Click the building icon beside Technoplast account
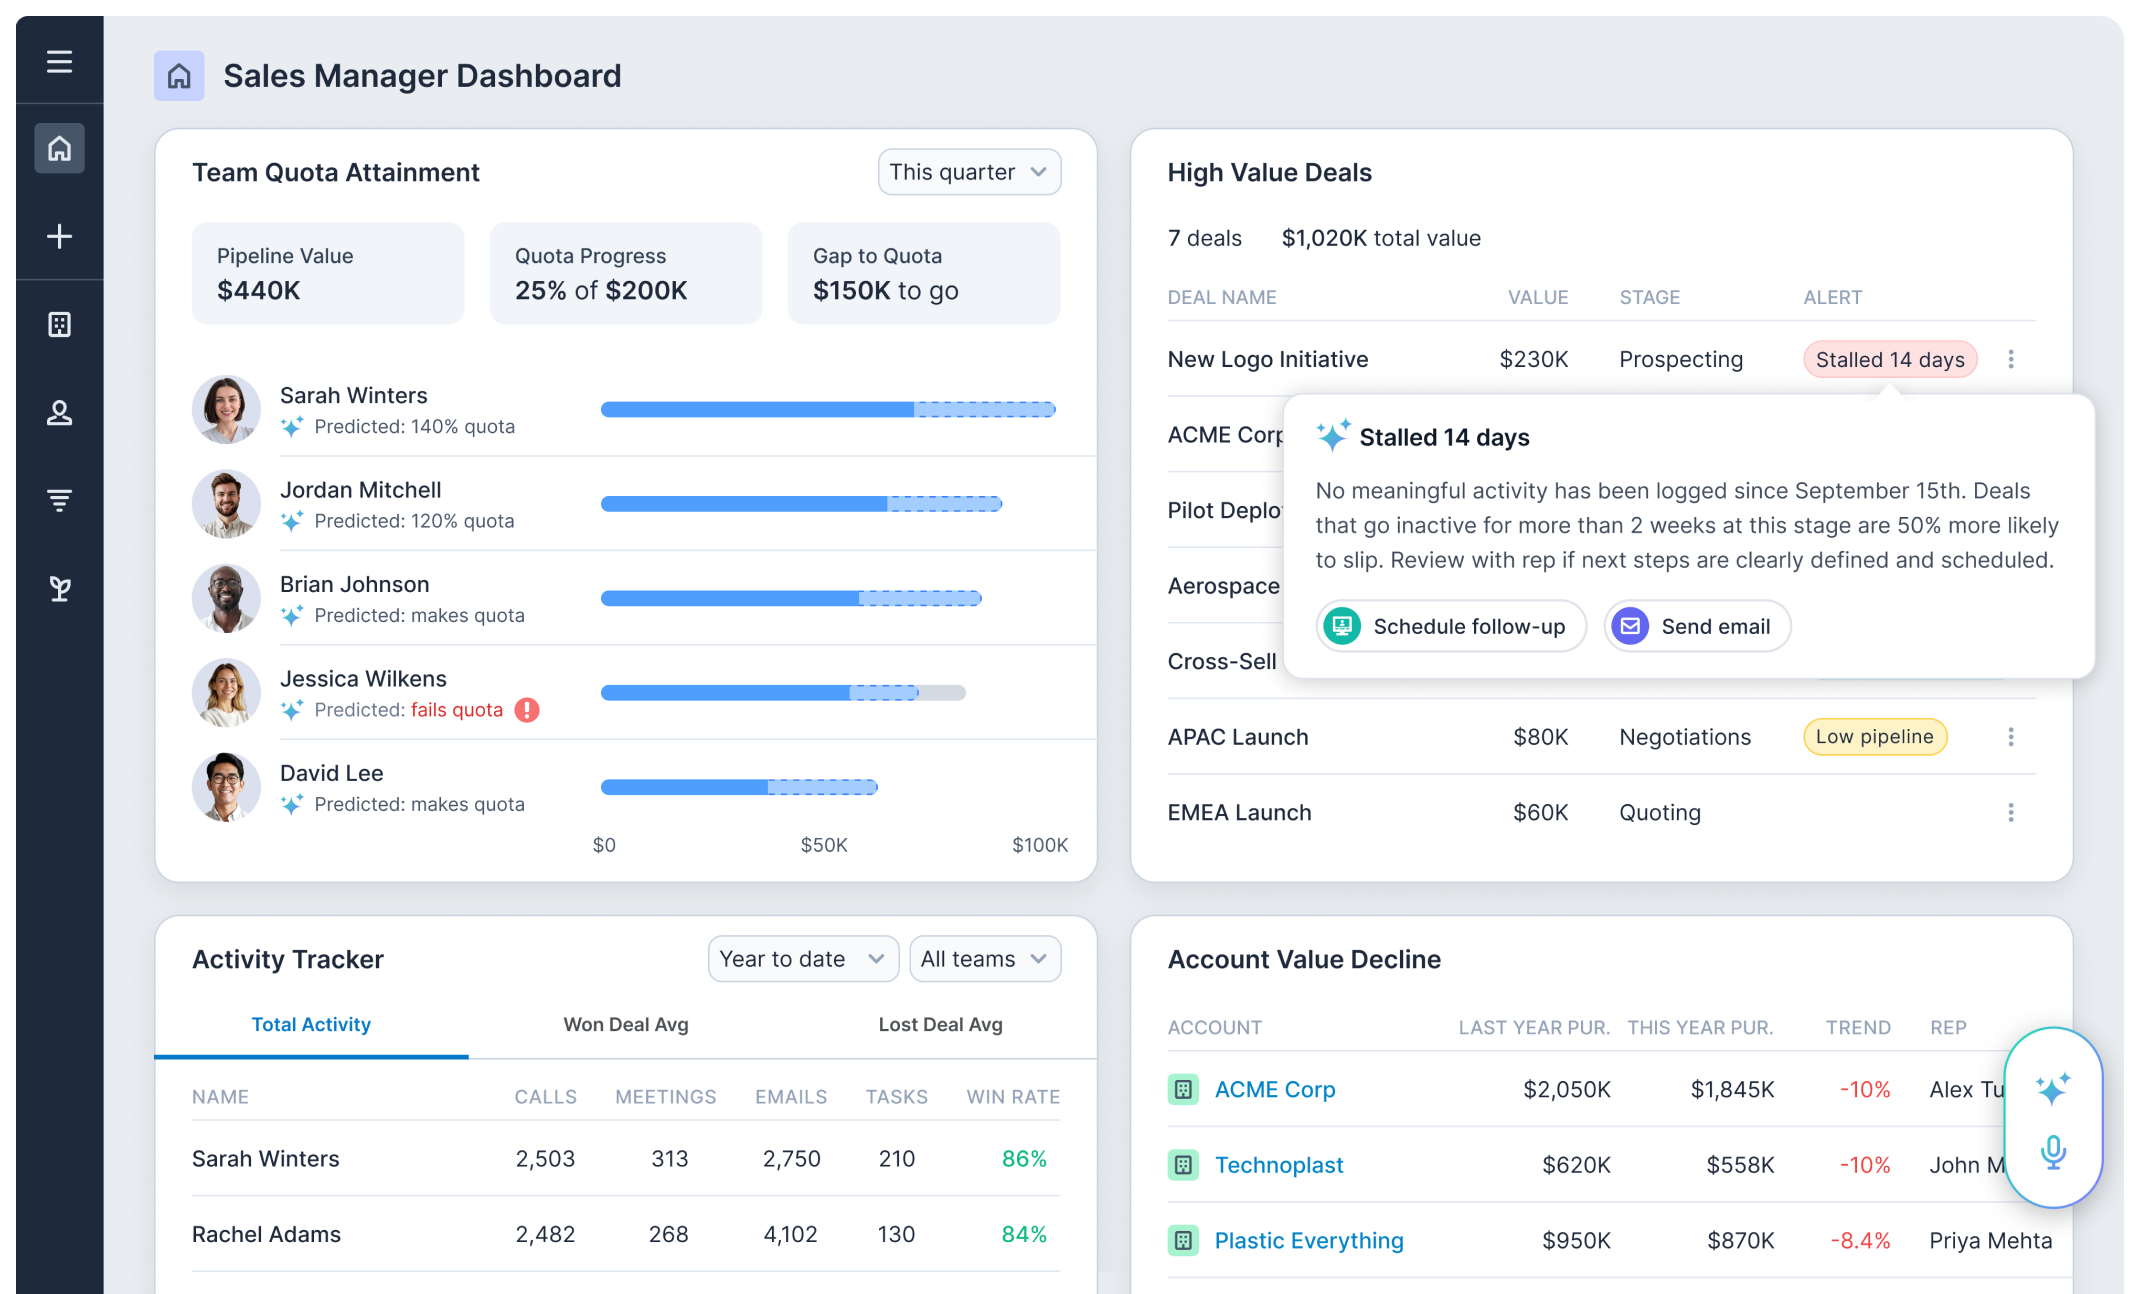This screenshot has height=1294, width=2140. [1183, 1165]
